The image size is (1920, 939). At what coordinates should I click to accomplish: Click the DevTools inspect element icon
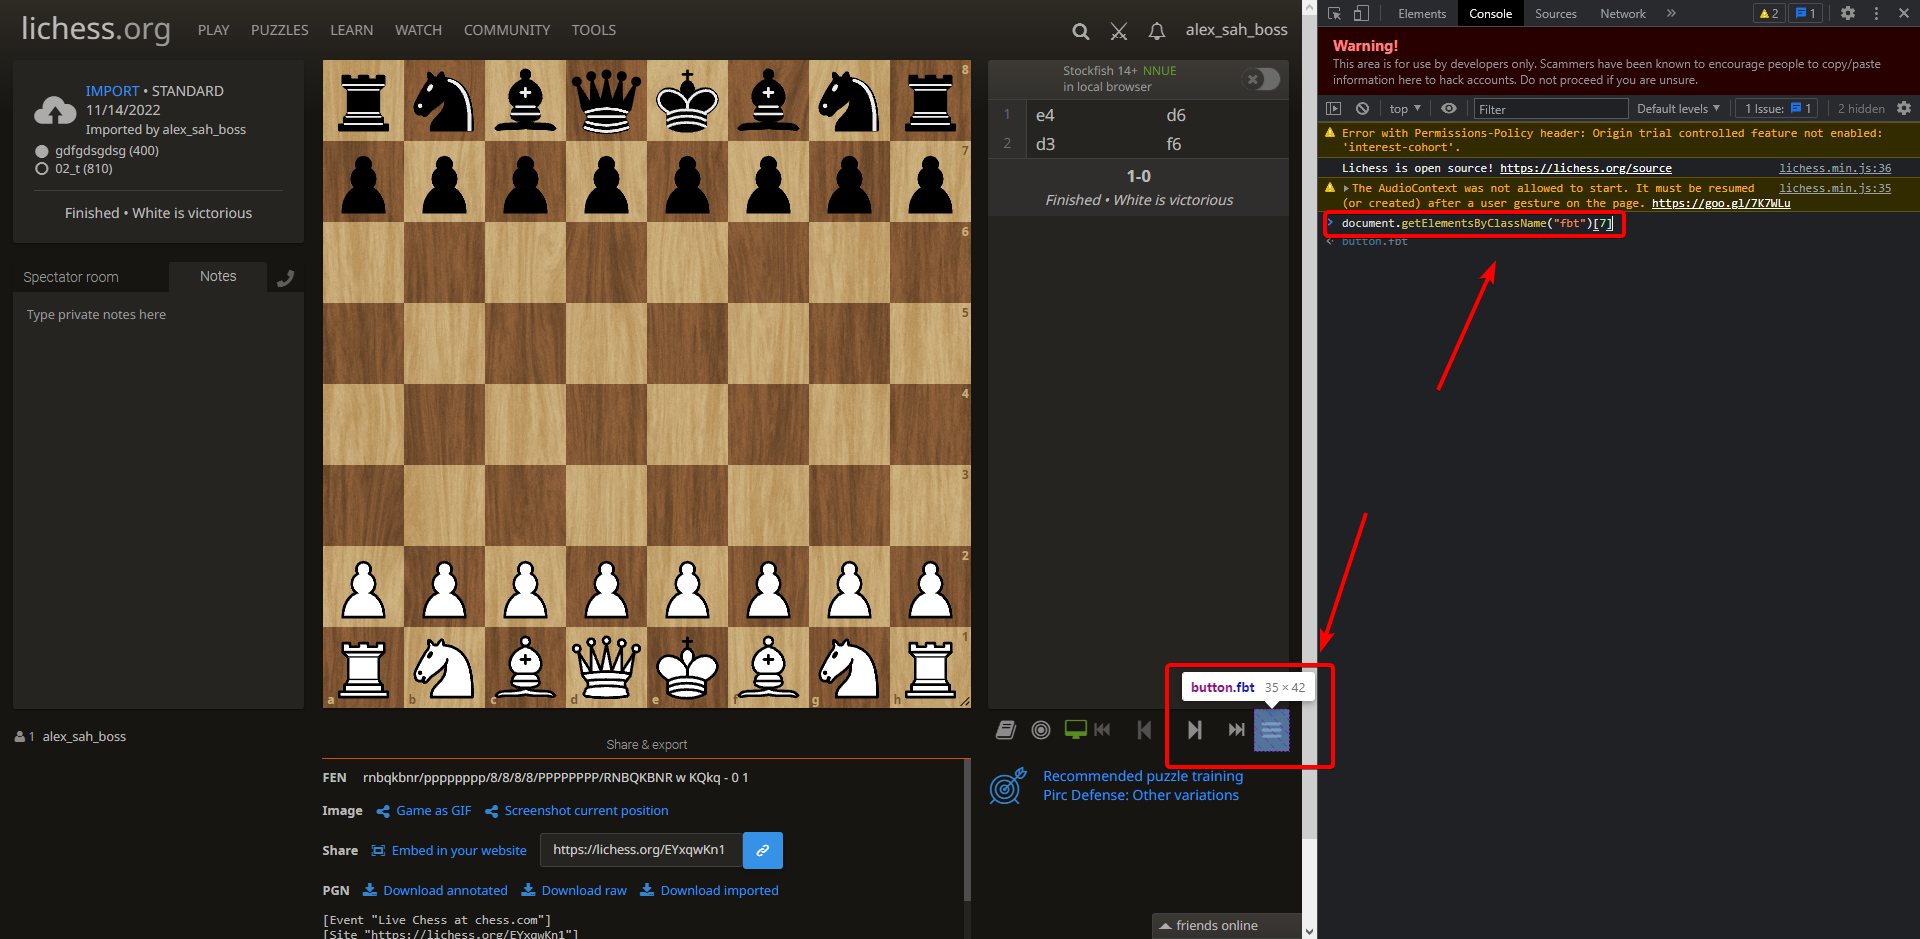1334,13
